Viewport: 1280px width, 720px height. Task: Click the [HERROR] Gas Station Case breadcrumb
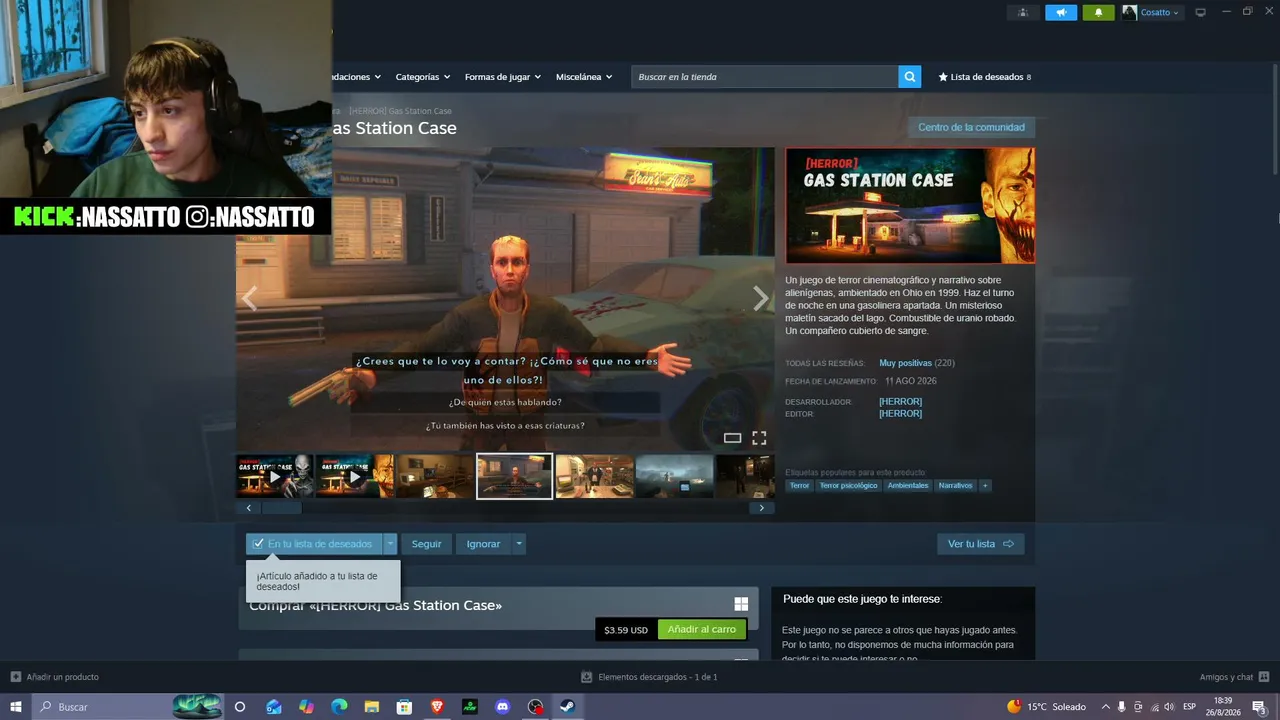coord(400,111)
